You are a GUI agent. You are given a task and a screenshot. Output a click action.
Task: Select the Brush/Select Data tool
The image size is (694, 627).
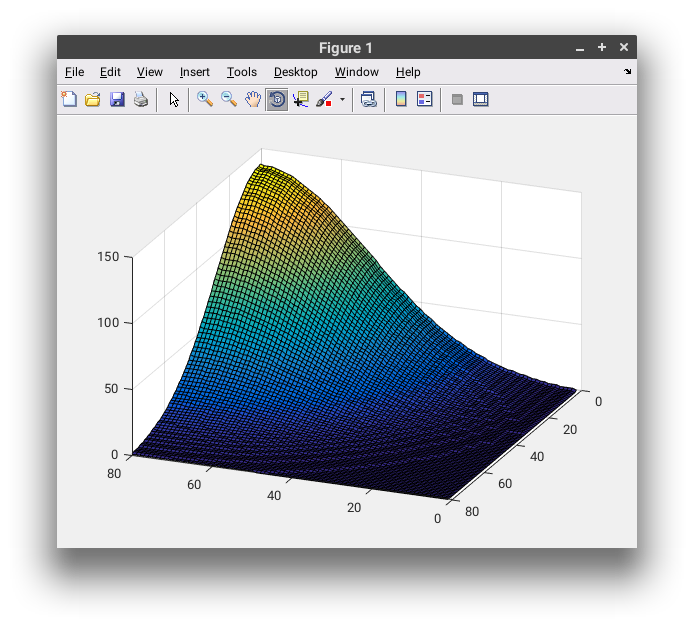[x=324, y=99]
